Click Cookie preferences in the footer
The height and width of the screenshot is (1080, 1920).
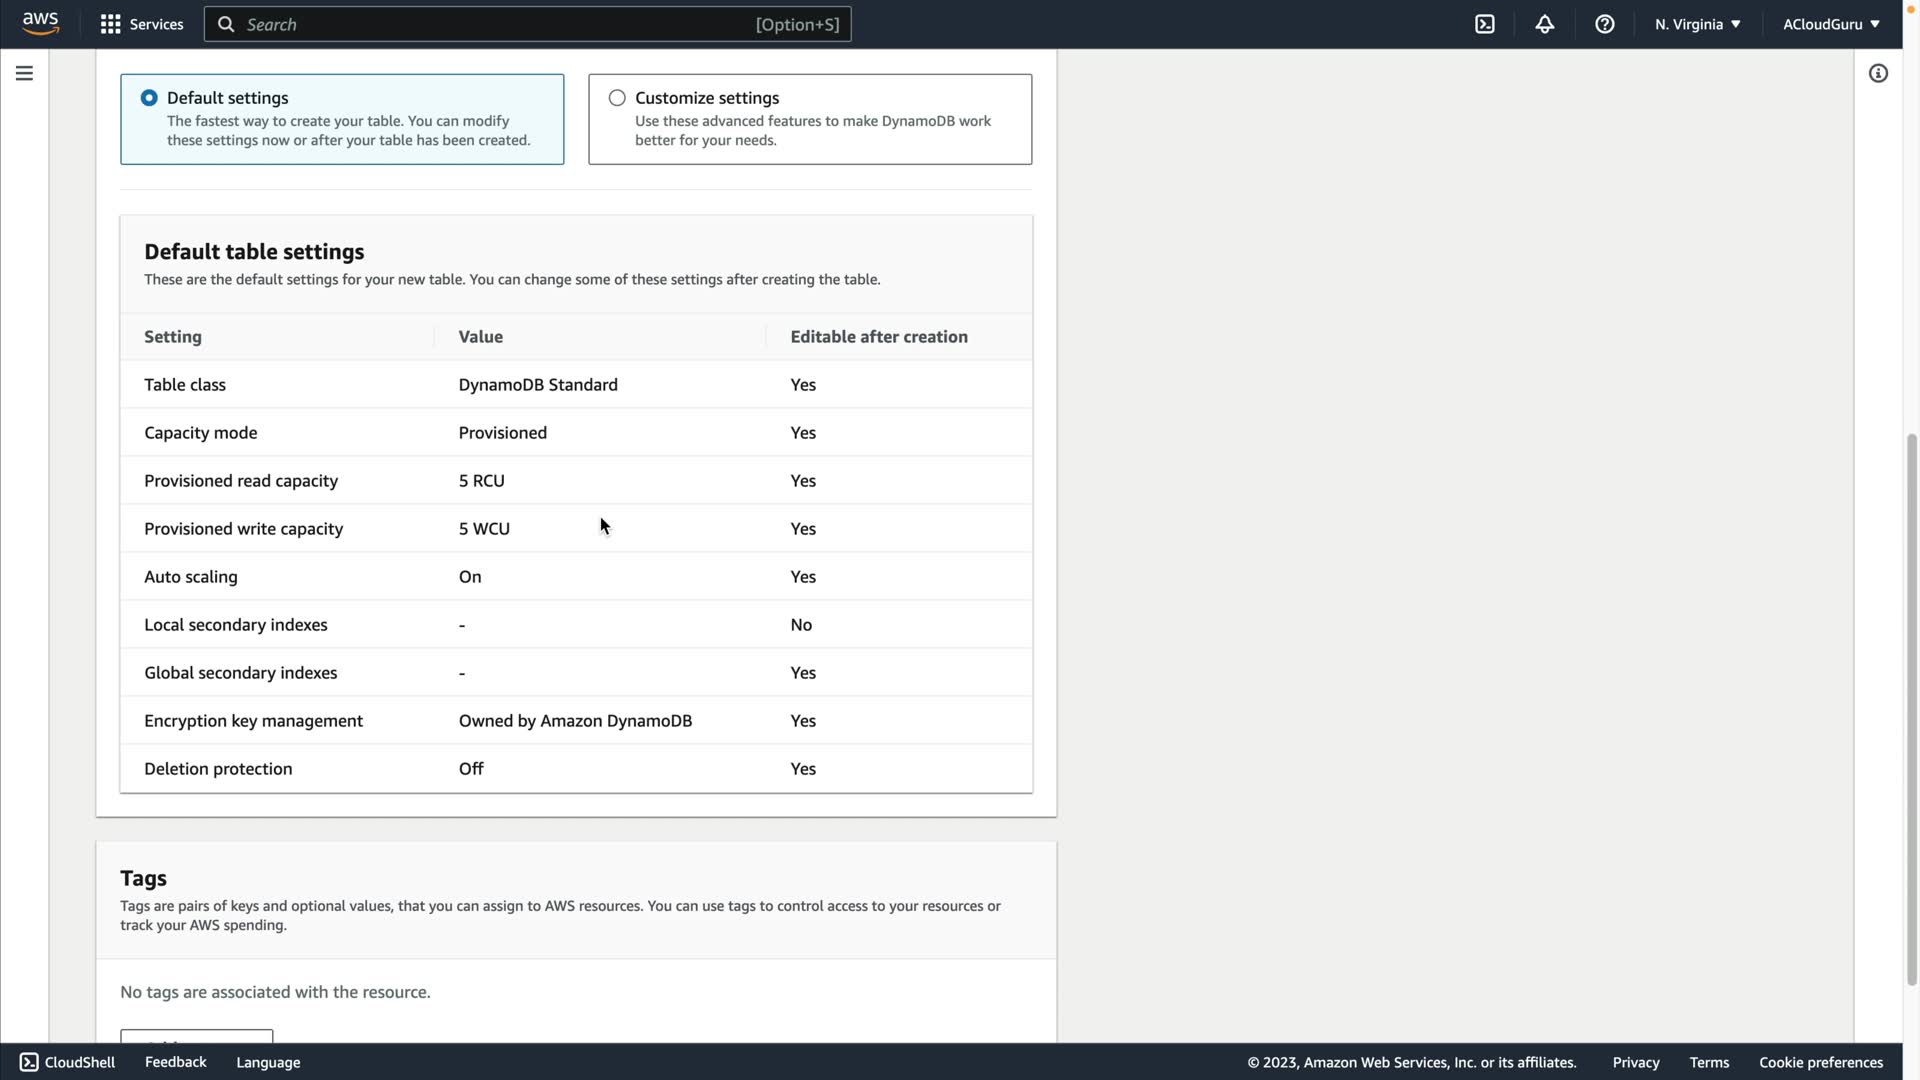pyautogui.click(x=1820, y=1062)
